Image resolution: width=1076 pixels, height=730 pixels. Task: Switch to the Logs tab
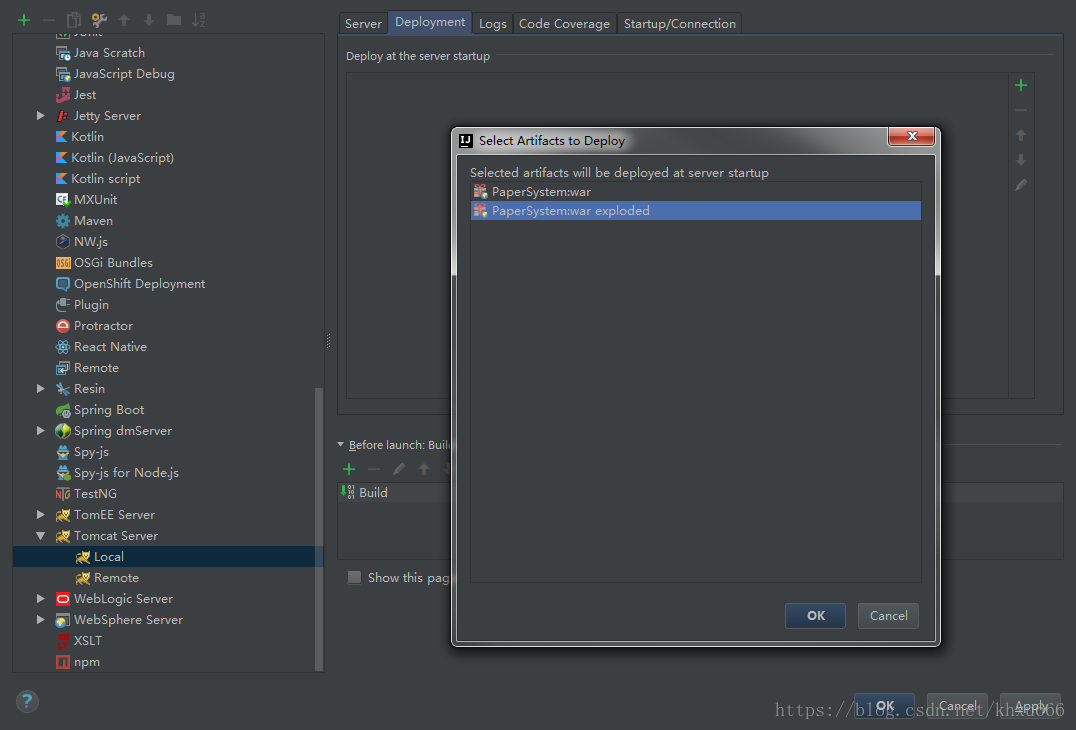coord(492,23)
